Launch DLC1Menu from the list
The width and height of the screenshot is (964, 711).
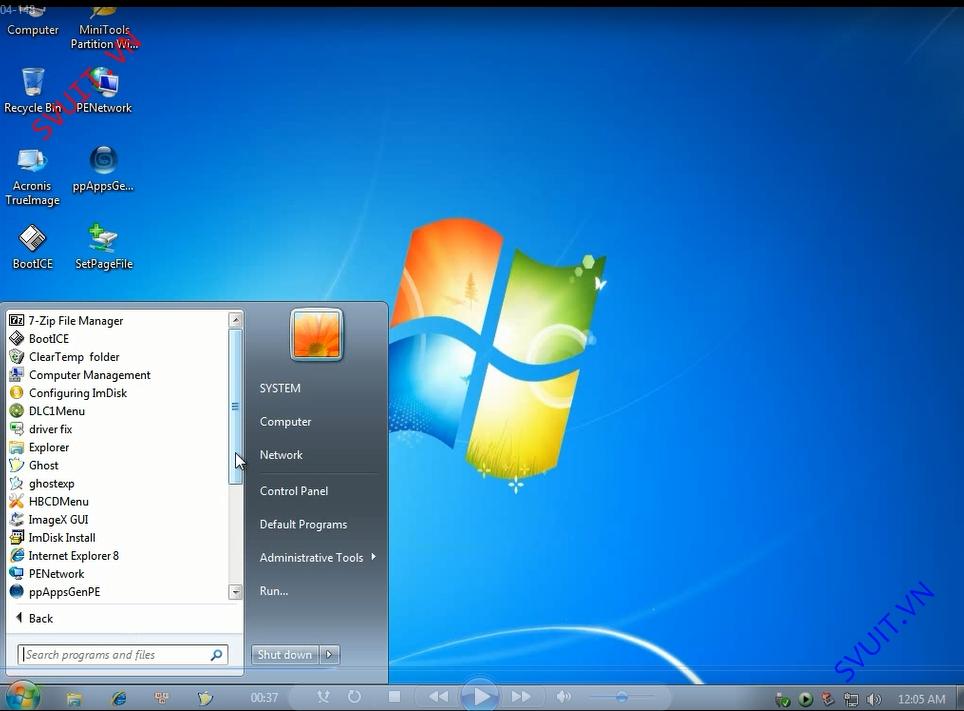point(47,411)
